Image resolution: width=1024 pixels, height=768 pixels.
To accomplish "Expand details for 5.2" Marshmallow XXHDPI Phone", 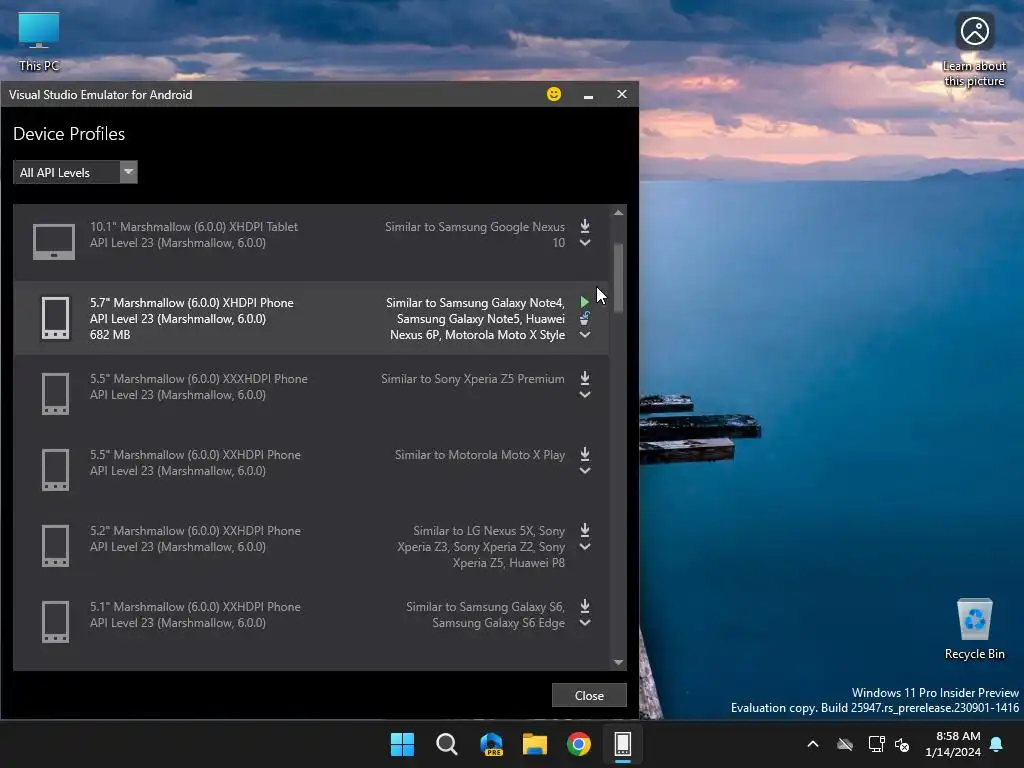I will coord(585,547).
